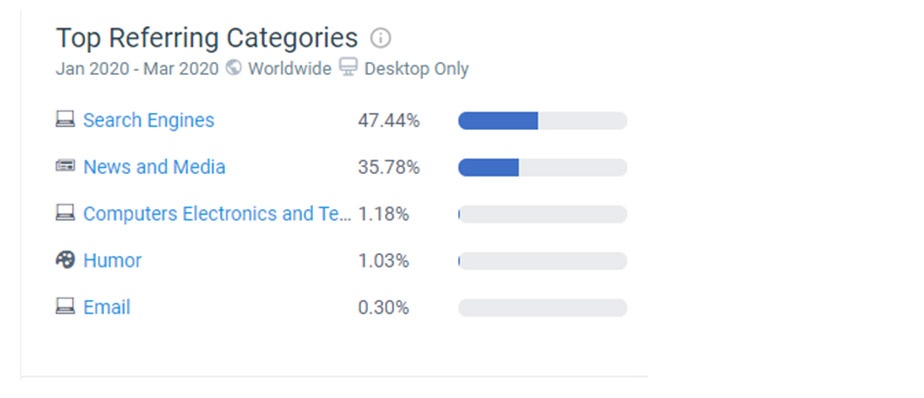
Task: Click the laptop icon beside Computers Electronics
Action: pyautogui.click(x=65, y=213)
